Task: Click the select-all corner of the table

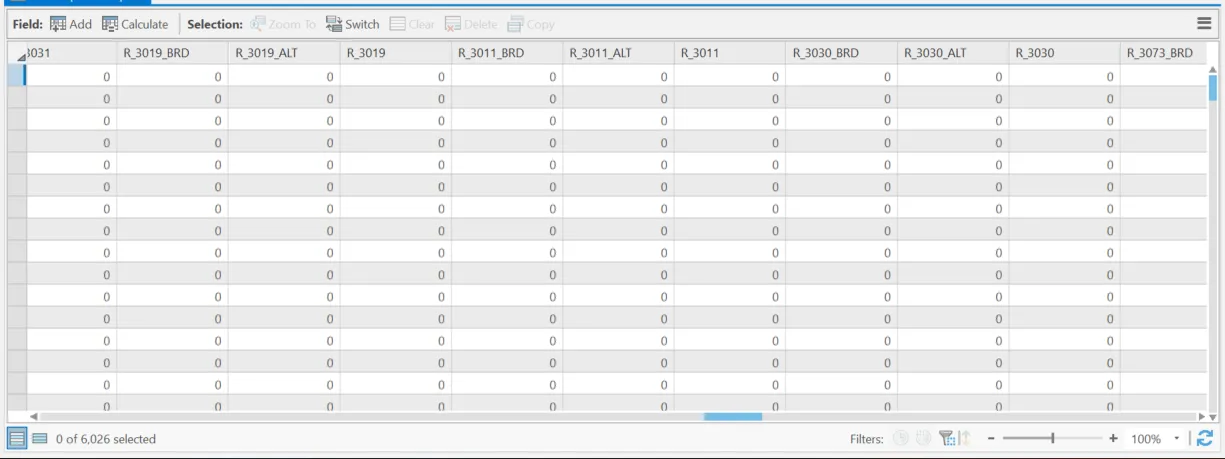Action: click(x=17, y=53)
